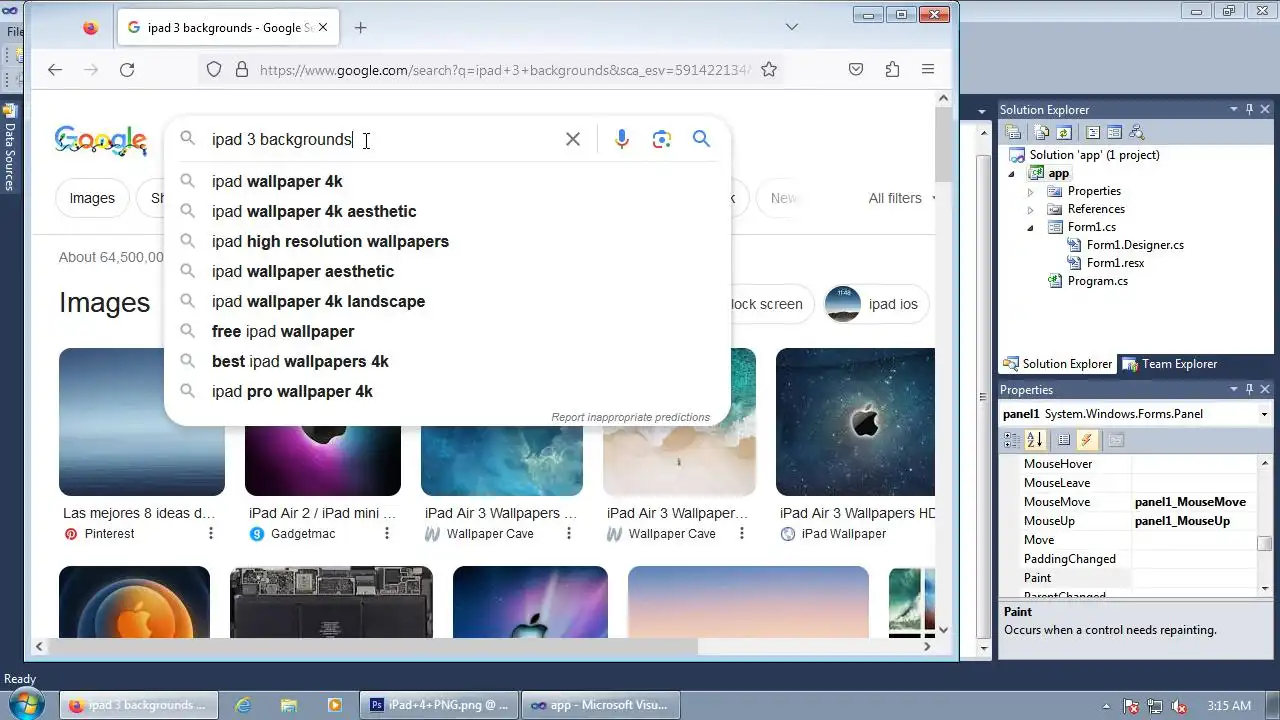This screenshot has width=1280, height=720.
Task: Show the Firefox list all tabs arrow
Action: pos(791,27)
